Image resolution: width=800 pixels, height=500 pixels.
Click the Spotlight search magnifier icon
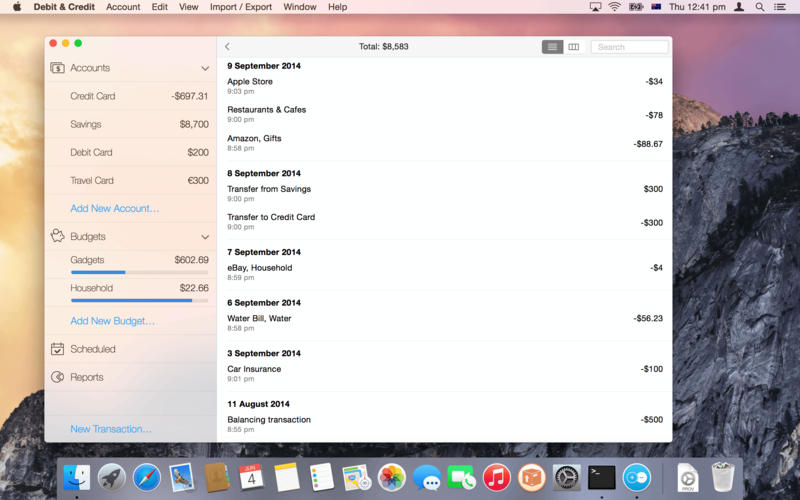pyautogui.click(x=760, y=7)
